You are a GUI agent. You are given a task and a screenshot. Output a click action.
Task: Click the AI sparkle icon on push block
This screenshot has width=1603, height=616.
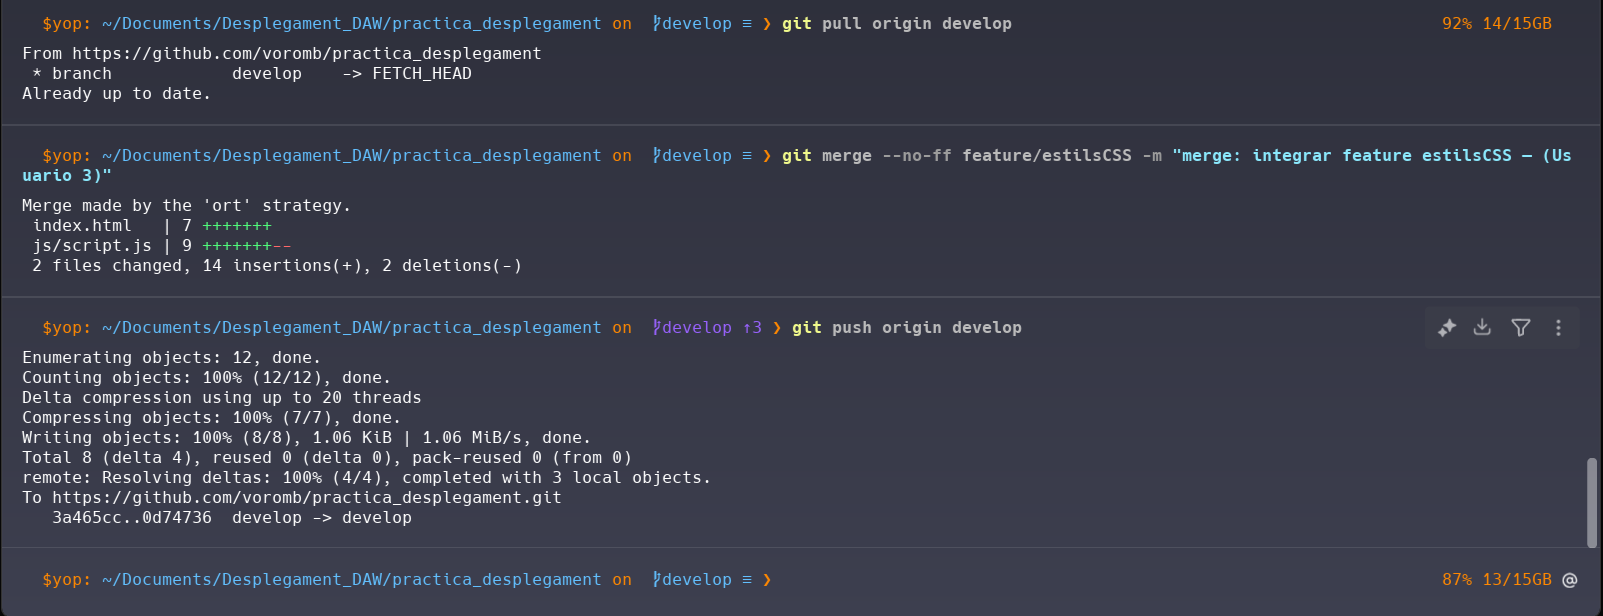point(1447,328)
